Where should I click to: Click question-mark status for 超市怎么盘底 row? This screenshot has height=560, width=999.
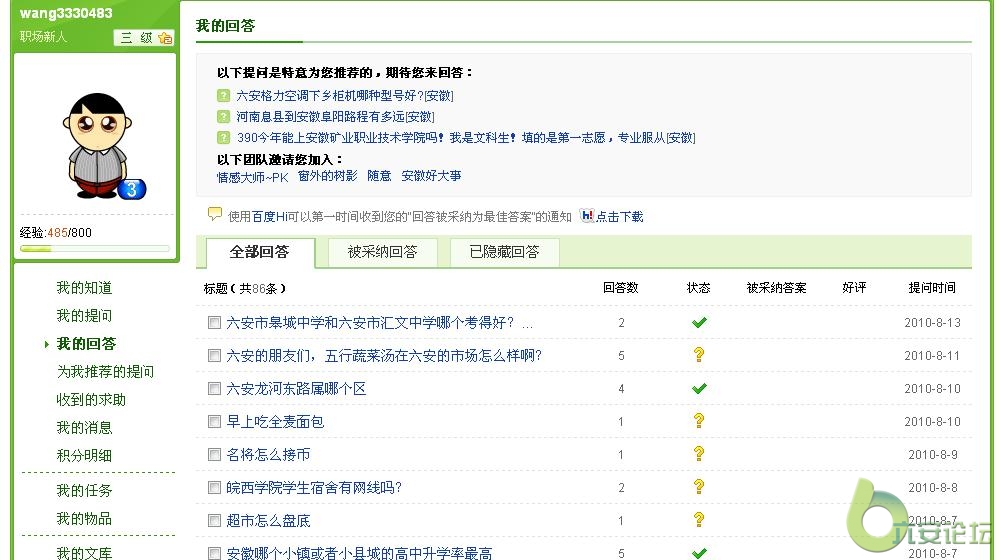[x=699, y=520]
